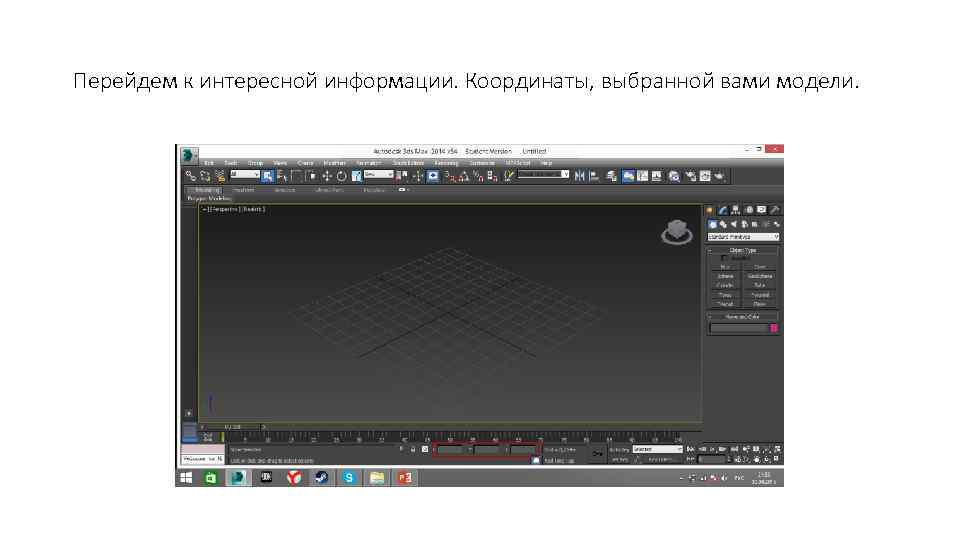960x540 pixels.
Task: Select the Cameras create category
Action: pyautogui.click(x=744, y=225)
